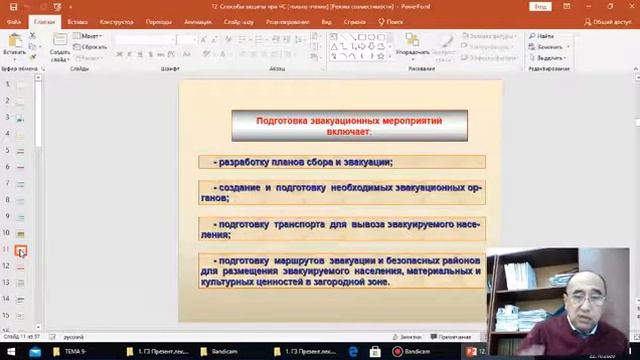Open the Layout (Макет) dropdown
This screenshot has width=640, height=360.
88,36
